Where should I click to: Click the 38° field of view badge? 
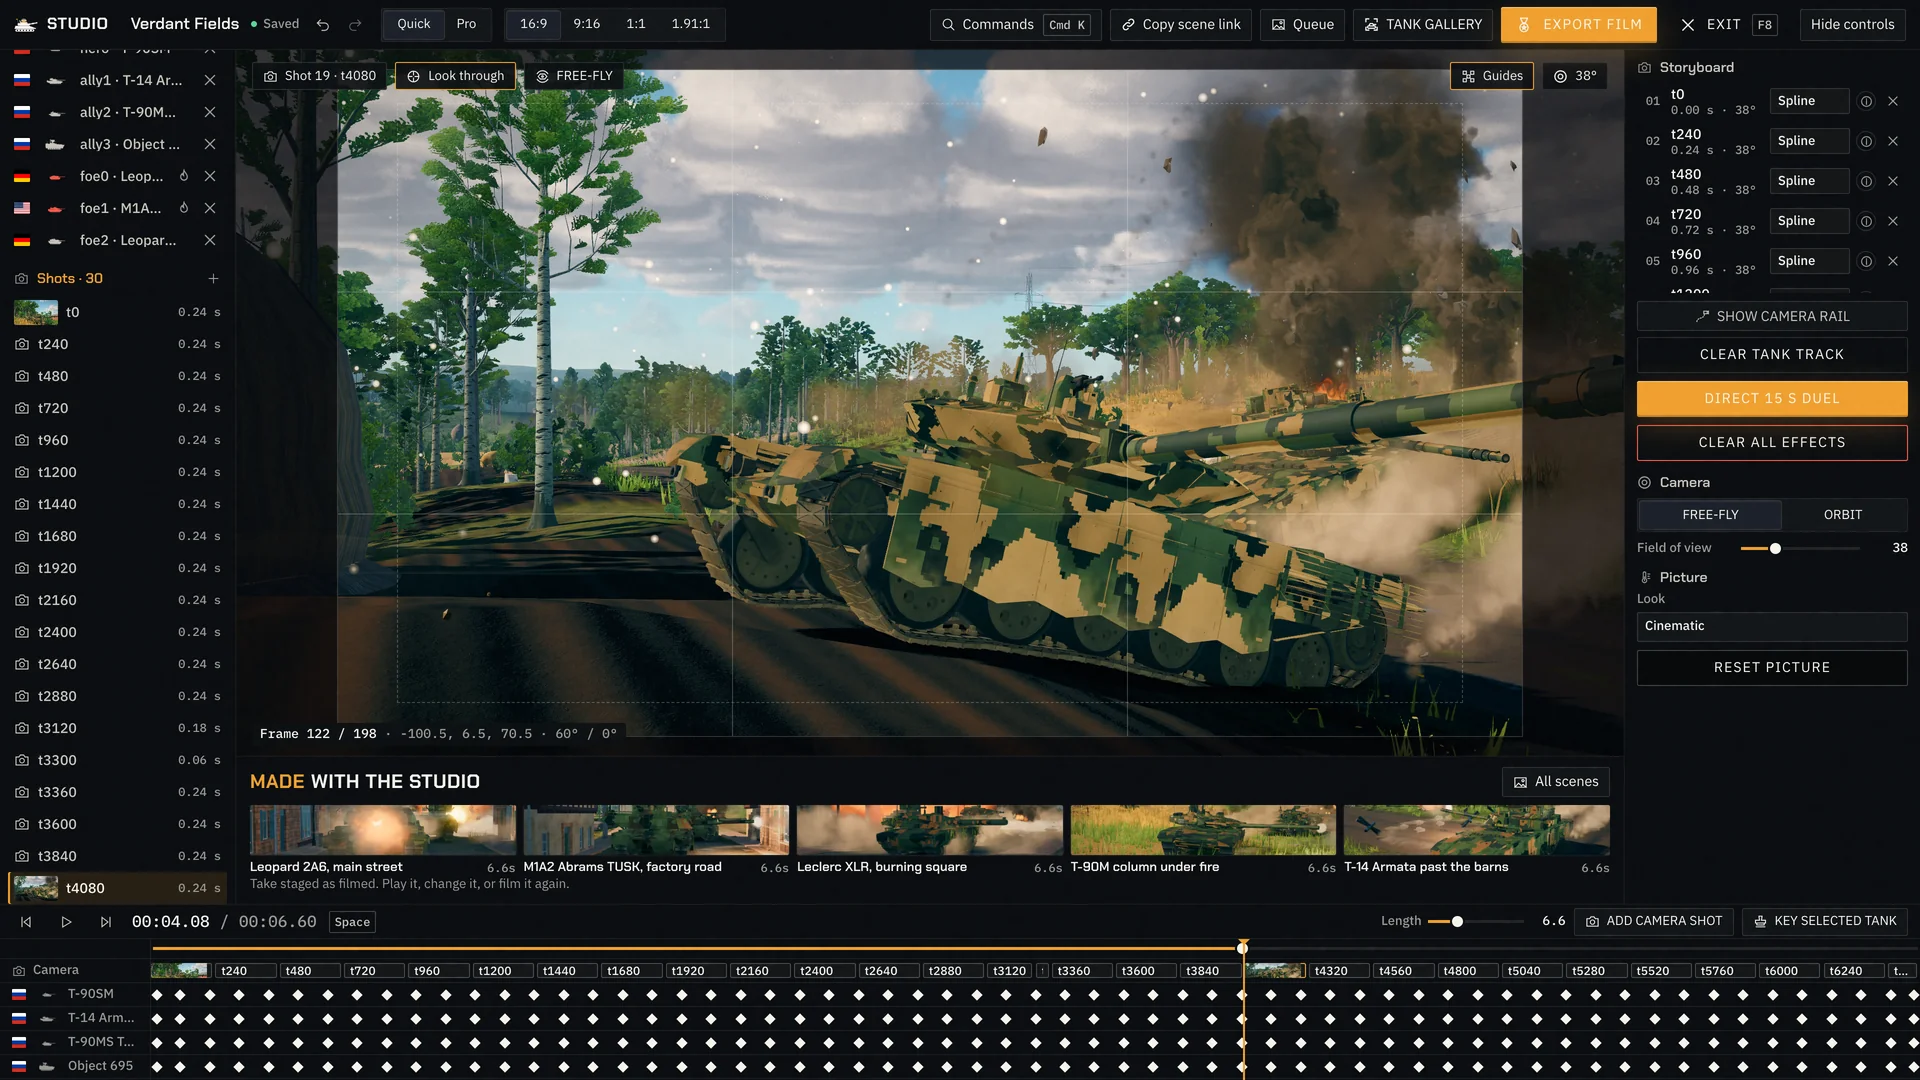click(1575, 76)
